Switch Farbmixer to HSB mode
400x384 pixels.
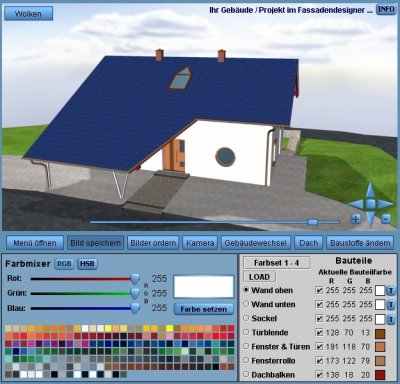[87, 264]
